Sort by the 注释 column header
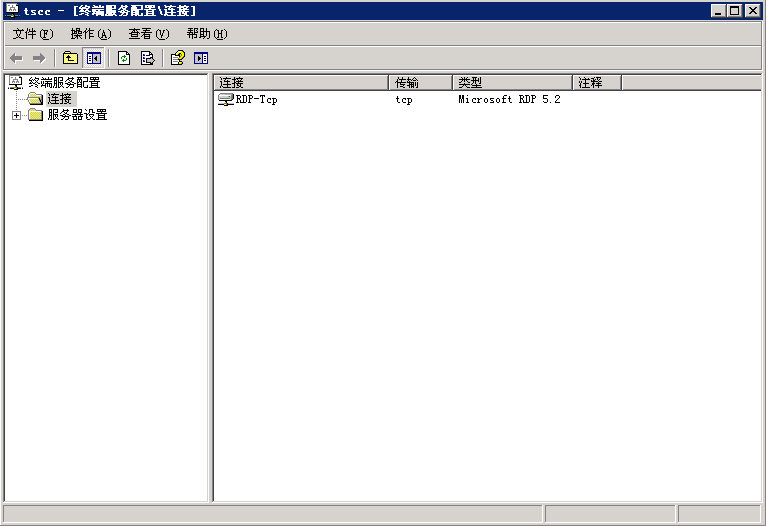The width and height of the screenshot is (766, 526). pos(597,83)
